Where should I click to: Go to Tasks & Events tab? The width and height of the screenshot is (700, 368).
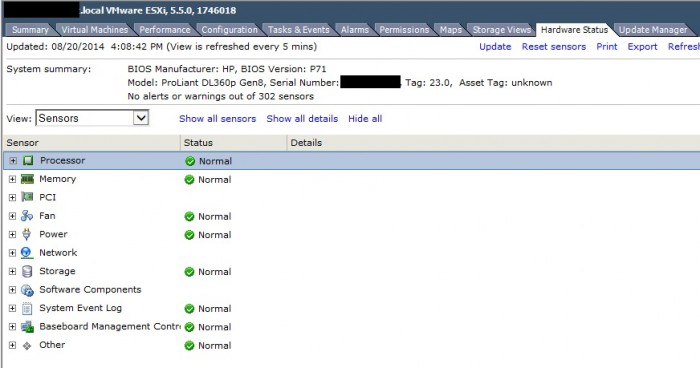click(x=299, y=30)
